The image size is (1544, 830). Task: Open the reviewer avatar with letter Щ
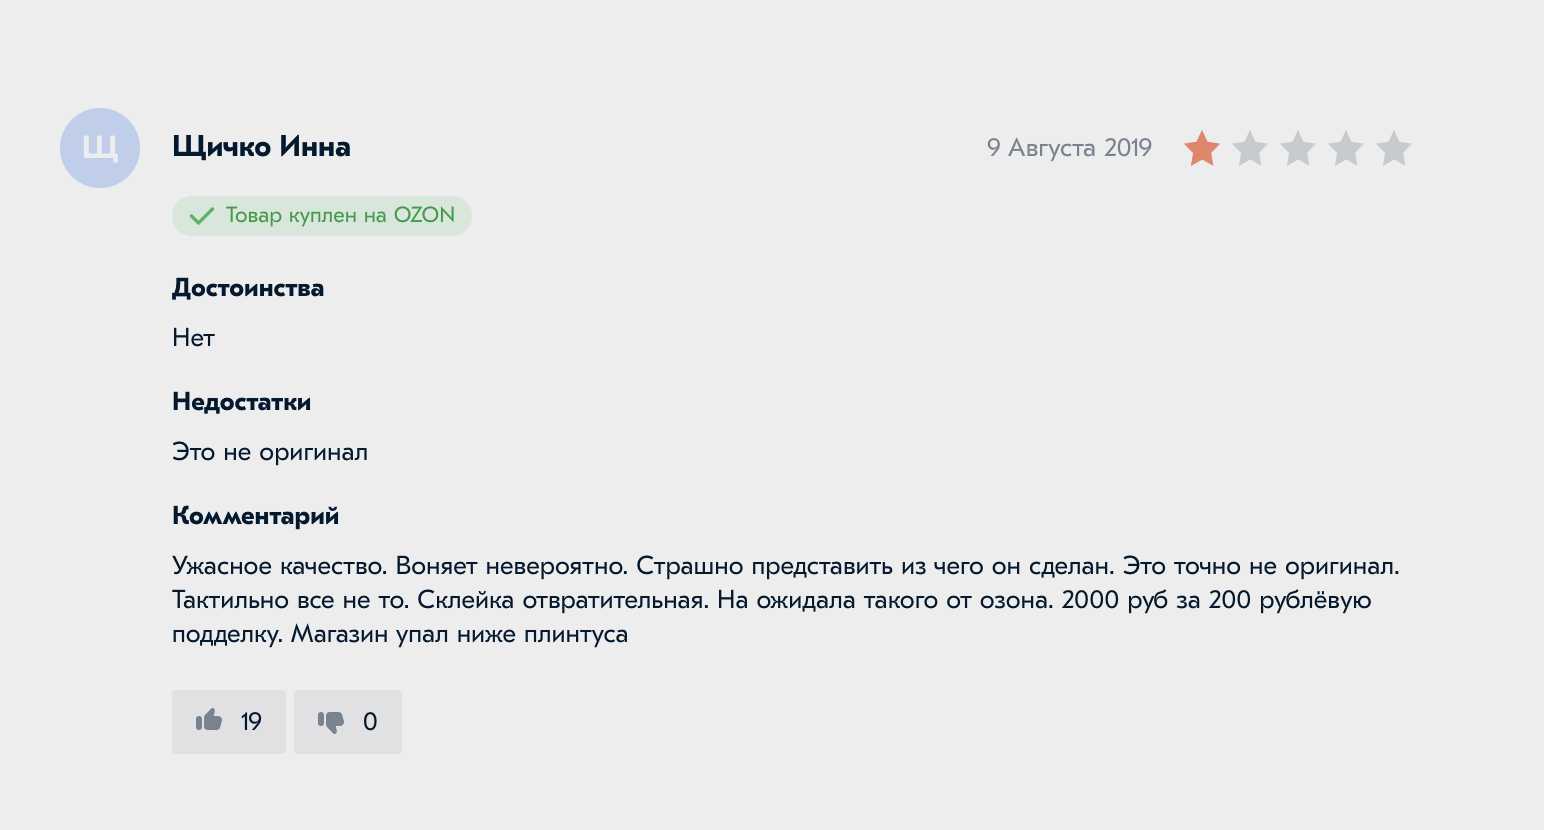[100, 148]
